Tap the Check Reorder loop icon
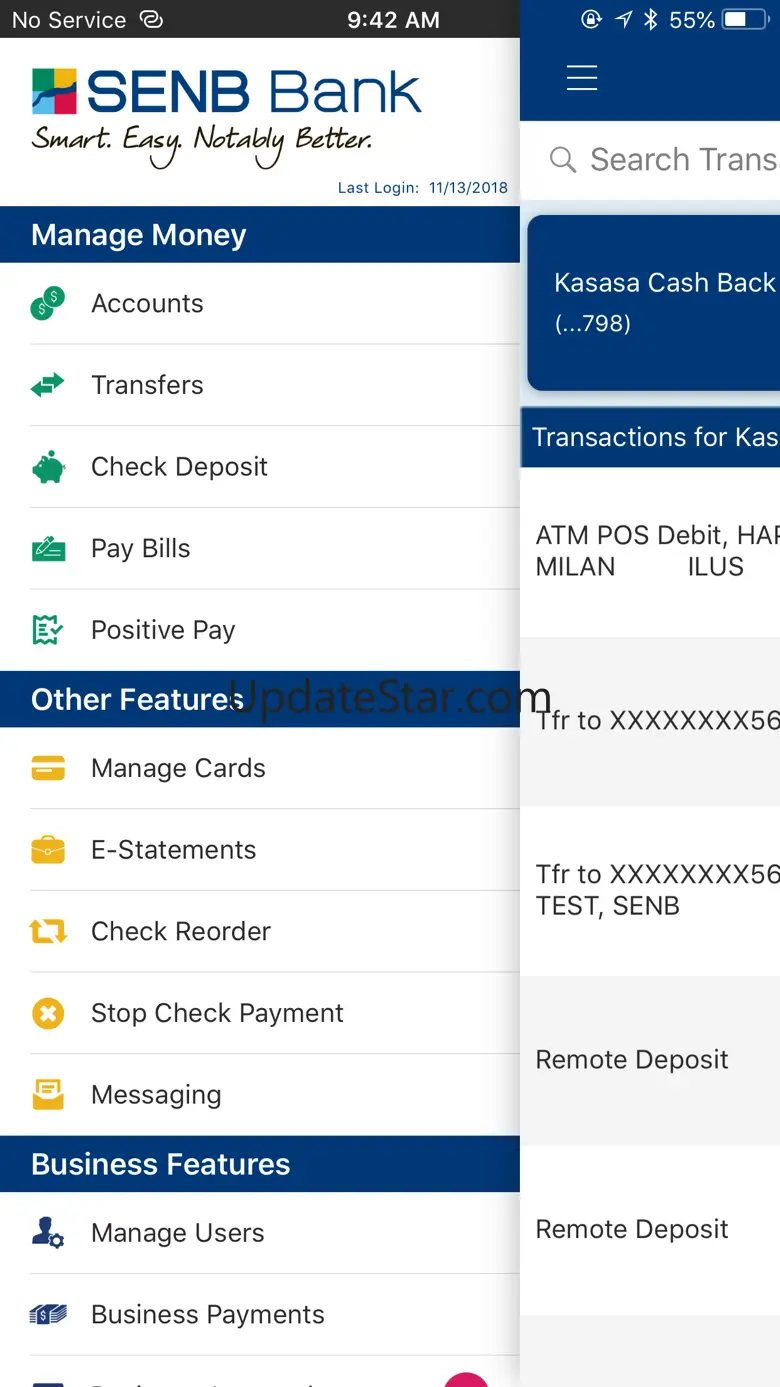The width and height of the screenshot is (780, 1387). tap(48, 932)
